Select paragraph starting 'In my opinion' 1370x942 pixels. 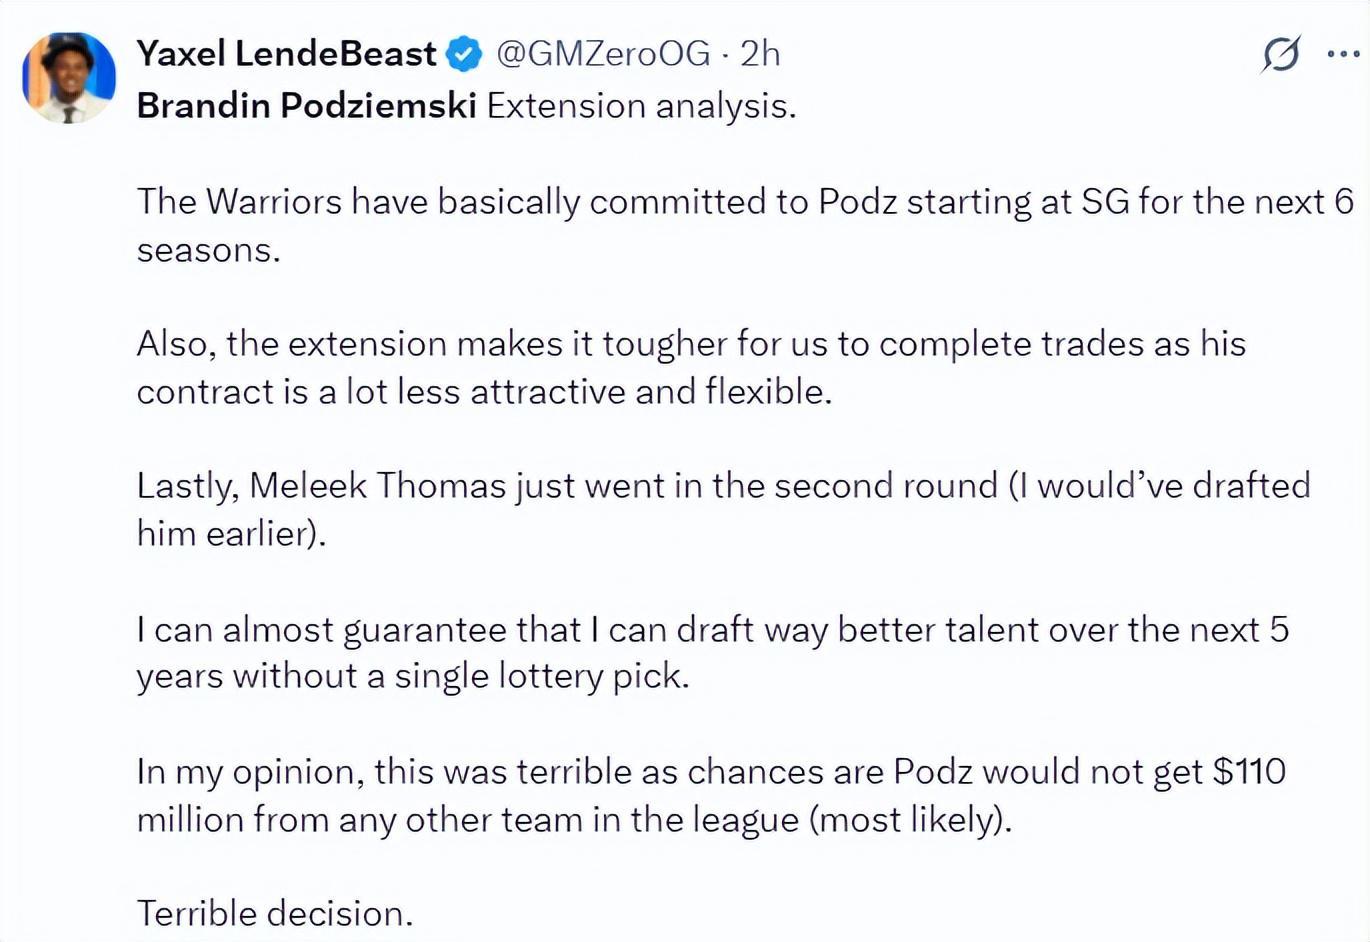(711, 795)
